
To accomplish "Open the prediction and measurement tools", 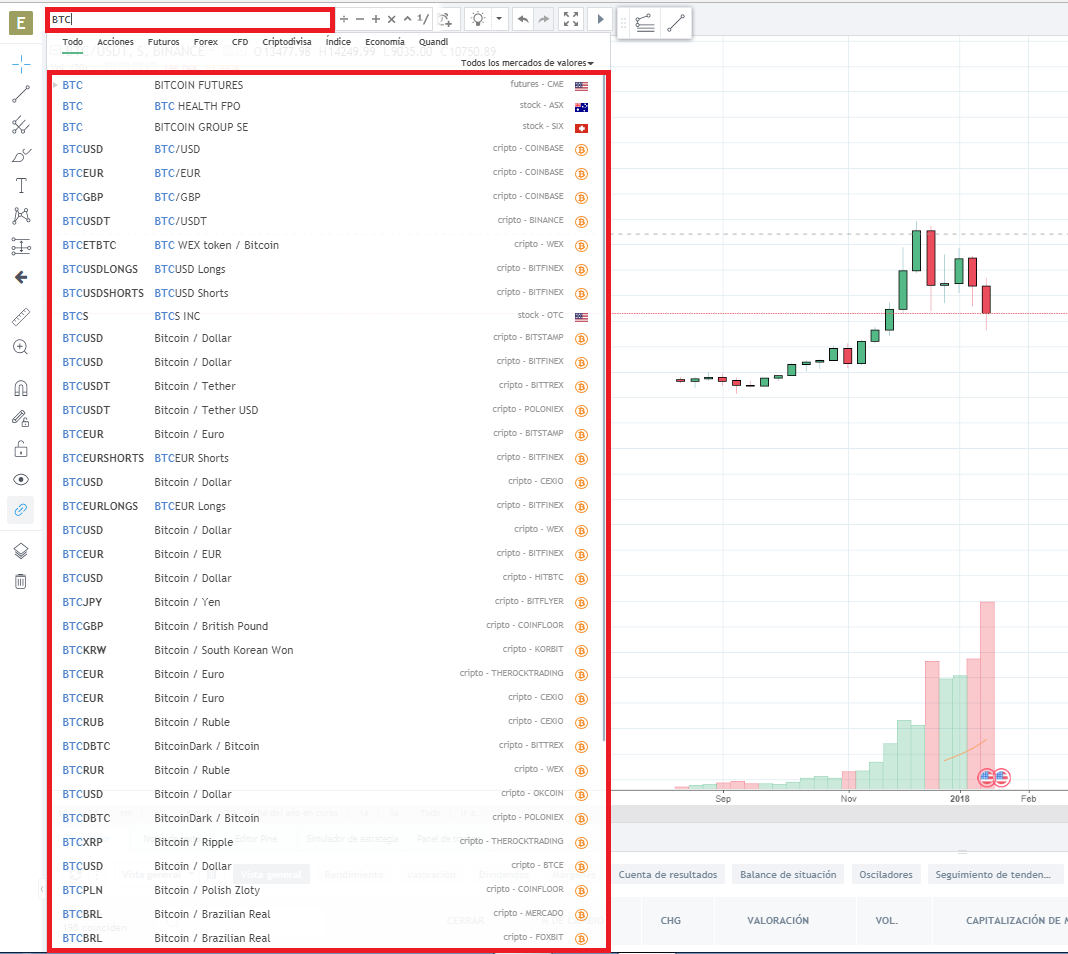I will [x=21, y=246].
